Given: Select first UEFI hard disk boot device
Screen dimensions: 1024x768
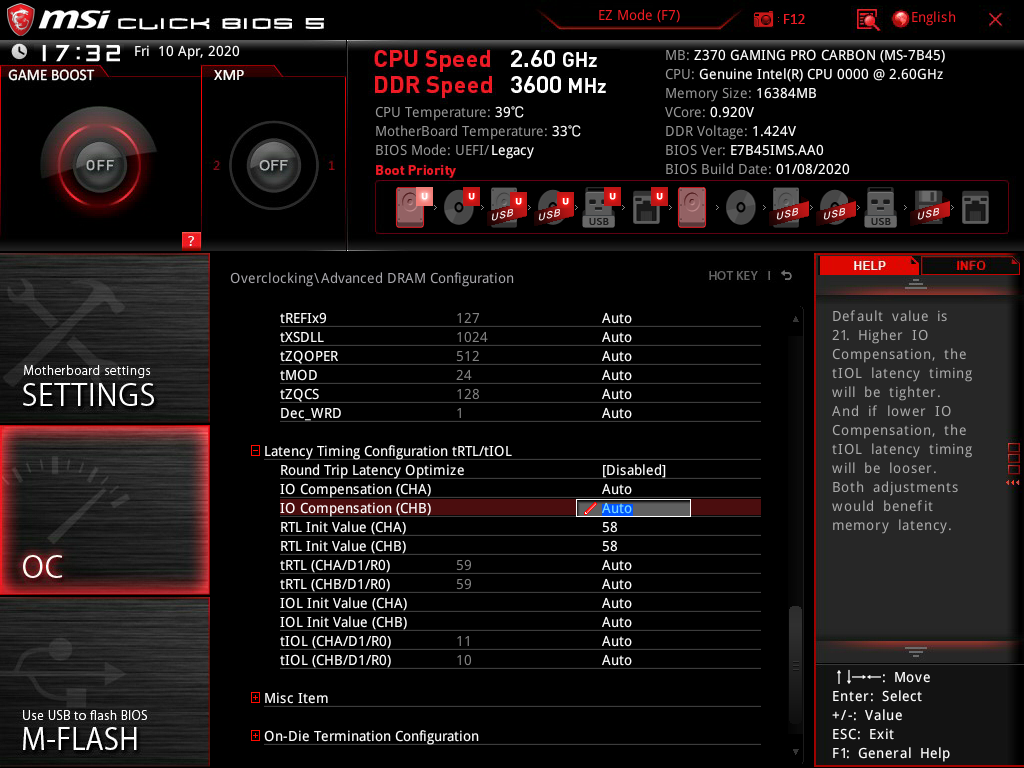Looking at the screenshot, I should pyautogui.click(x=413, y=207).
